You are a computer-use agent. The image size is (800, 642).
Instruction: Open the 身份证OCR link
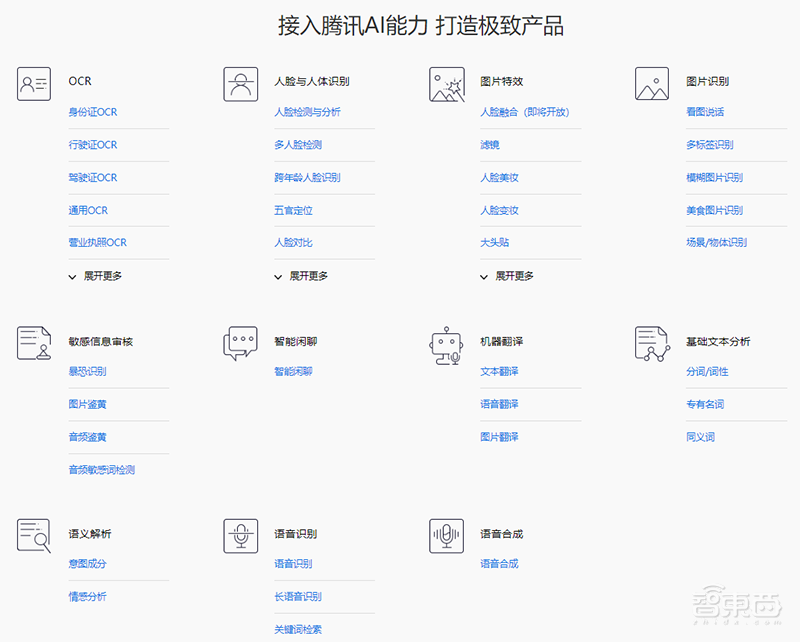pos(93,112)
